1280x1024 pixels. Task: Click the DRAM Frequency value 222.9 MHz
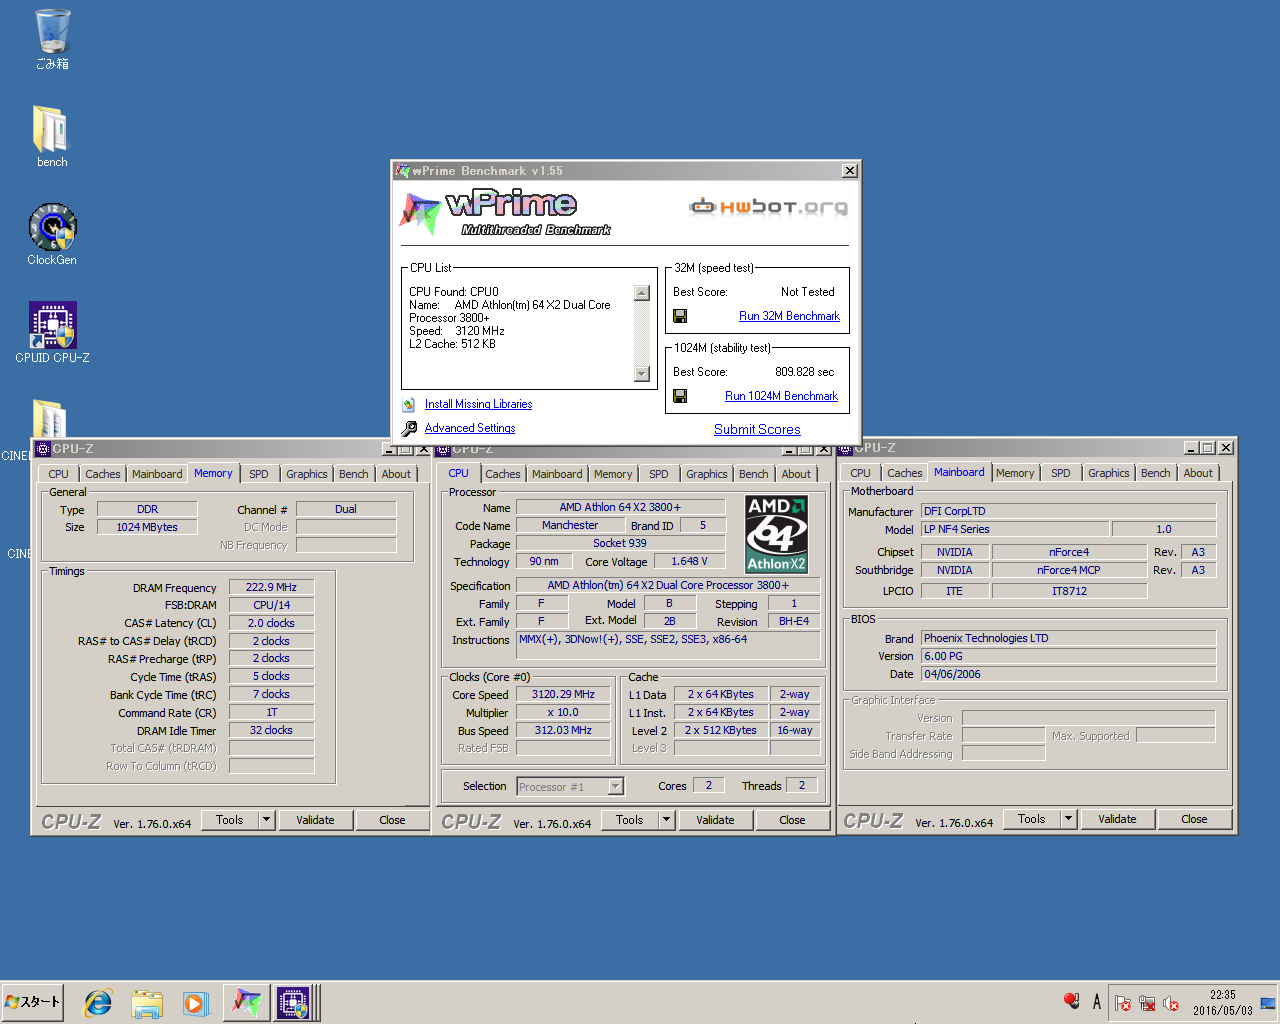click(271, 588)
